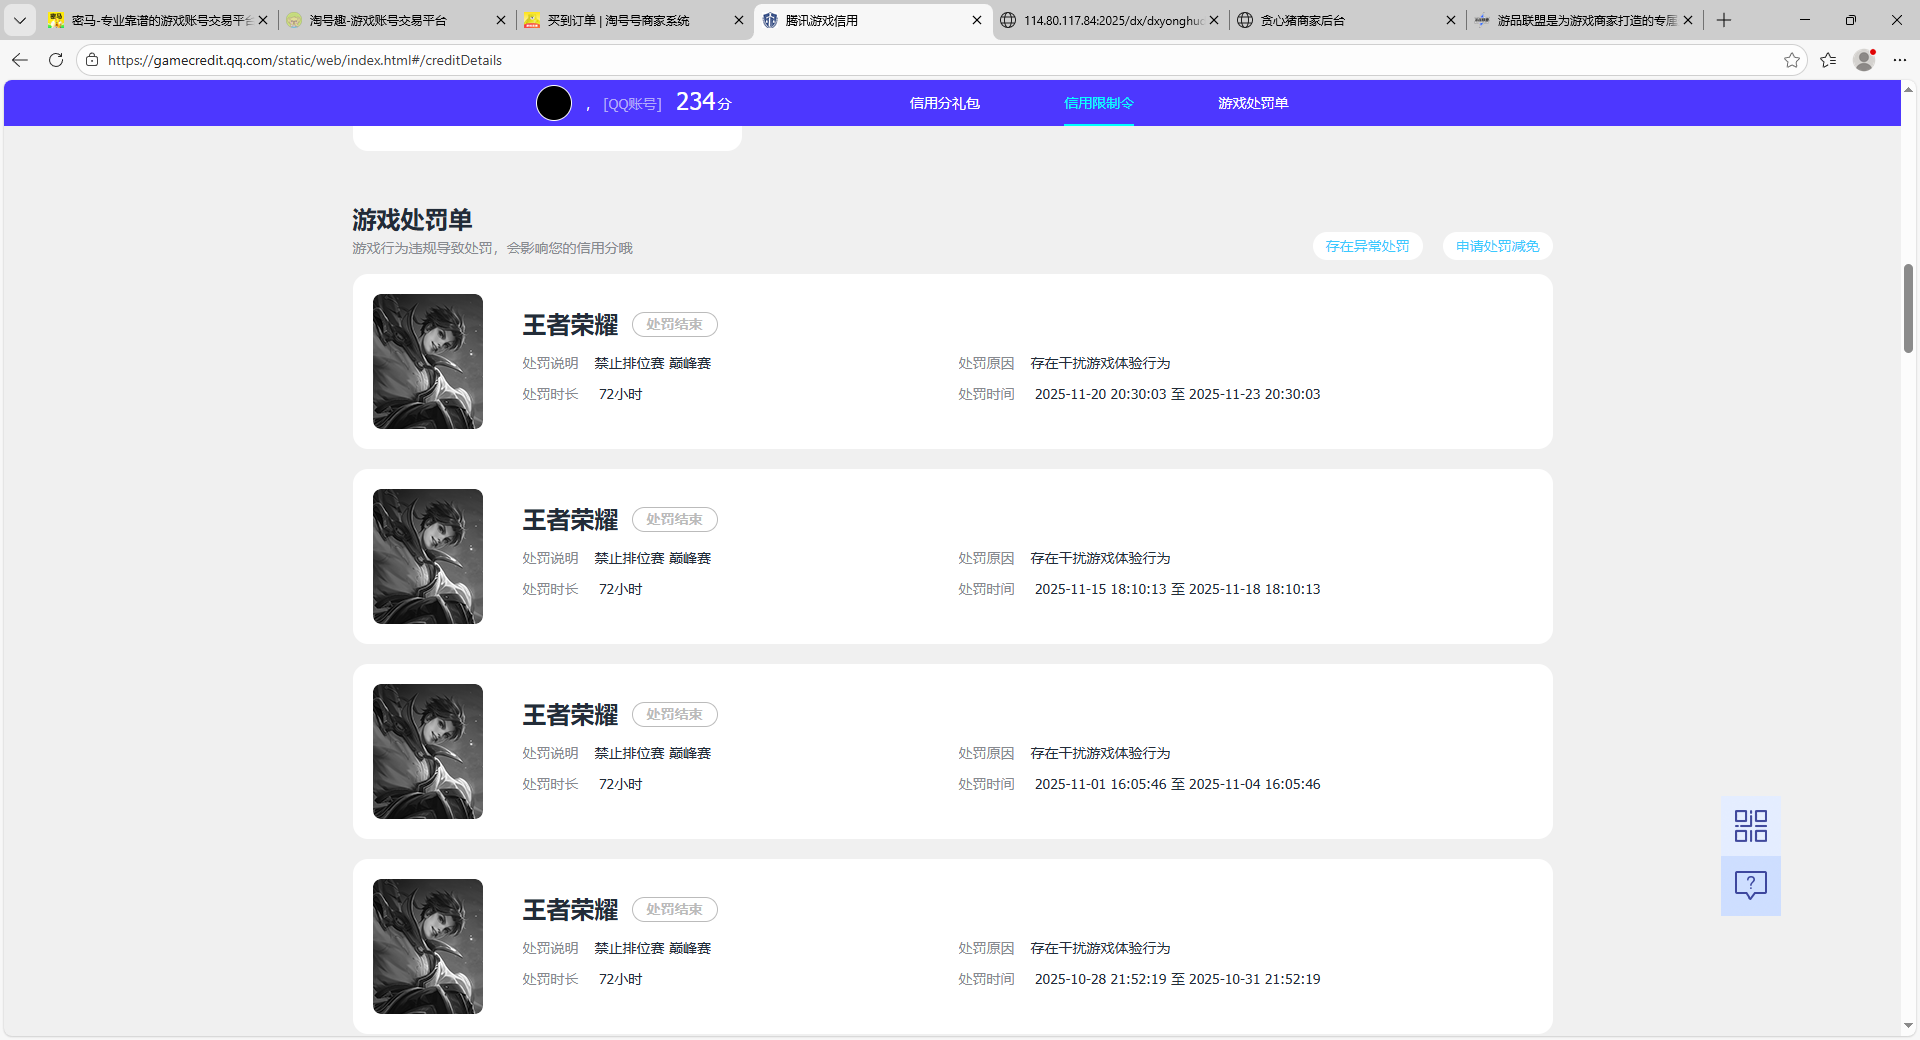Click the 申请处罚减免 button
The height and width of the screenshot is (1040, 1920).
coord(1497,246)
